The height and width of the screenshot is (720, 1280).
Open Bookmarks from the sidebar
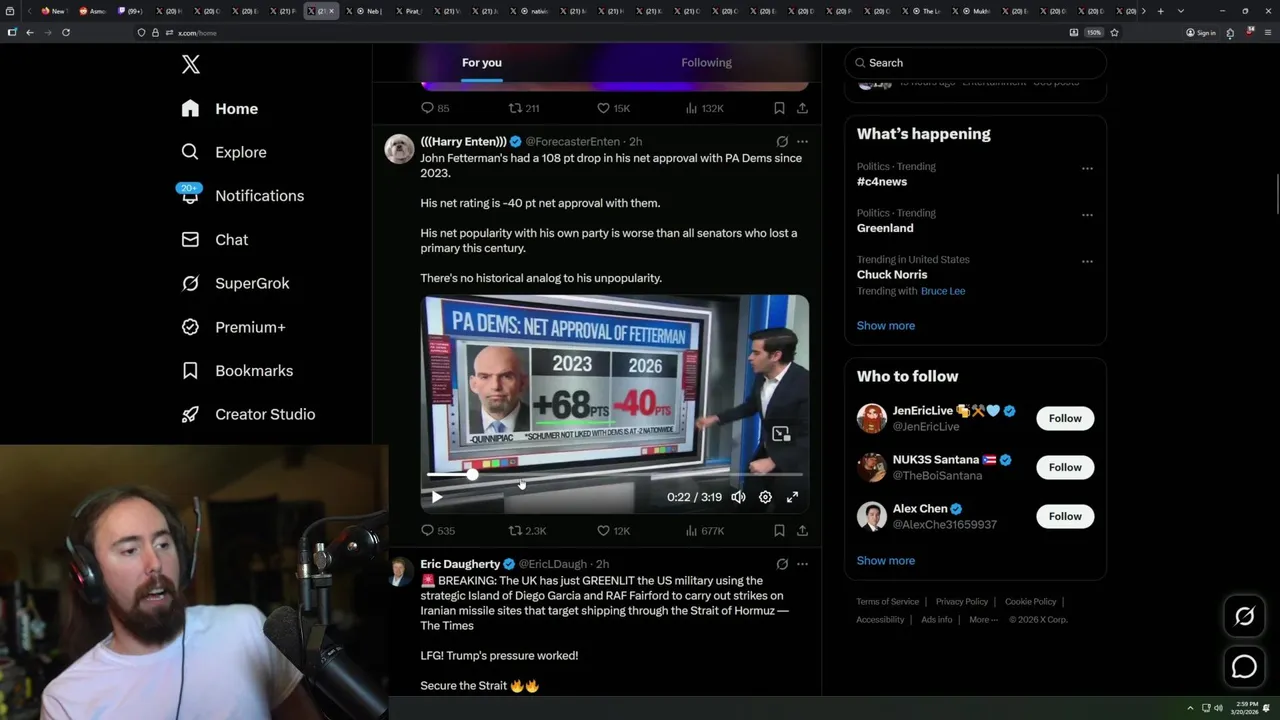(x=237, y=371)
